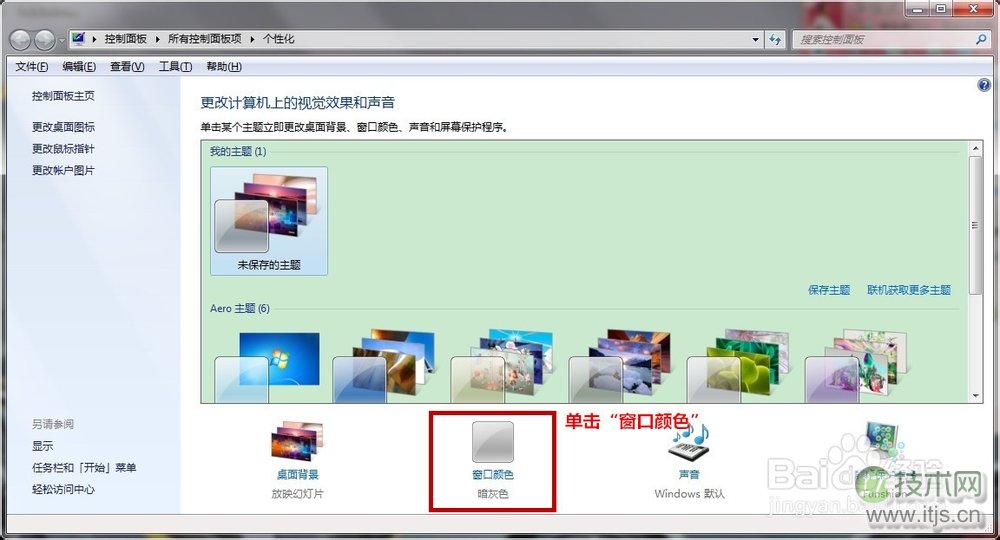This screenshot has width=1000, height=540.
Task: Click the 暗灰色 caption text
Action: point(492,493)
